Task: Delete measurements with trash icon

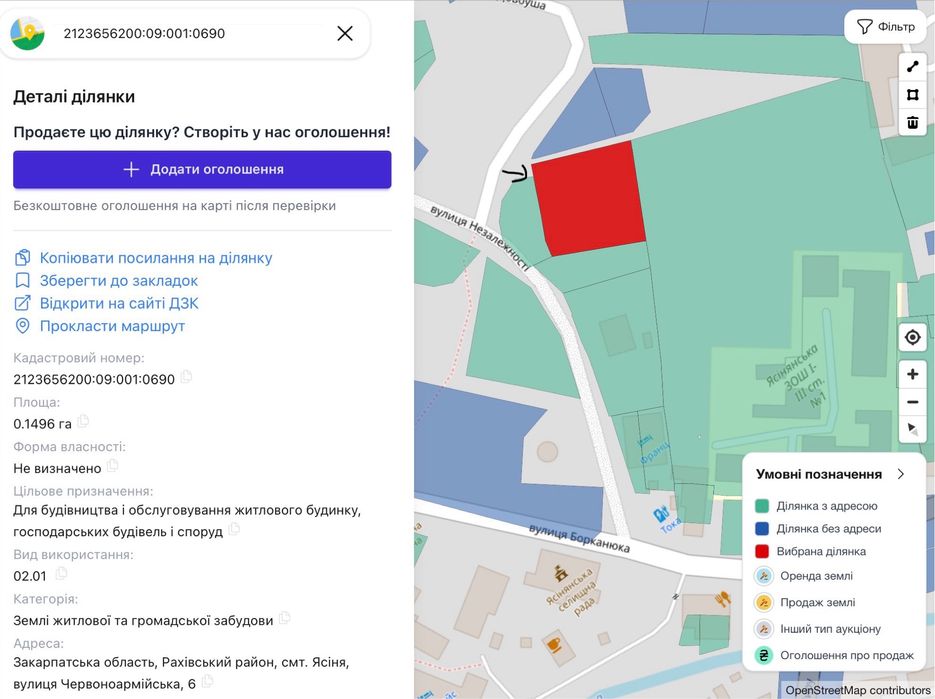Action: 912,123
